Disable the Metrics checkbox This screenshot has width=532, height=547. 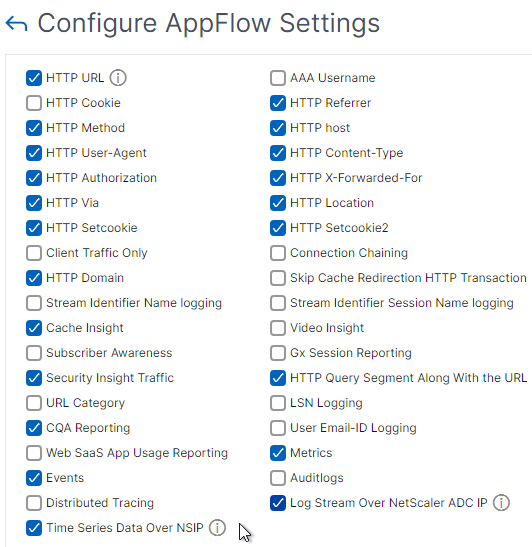[x=278, y=453]
